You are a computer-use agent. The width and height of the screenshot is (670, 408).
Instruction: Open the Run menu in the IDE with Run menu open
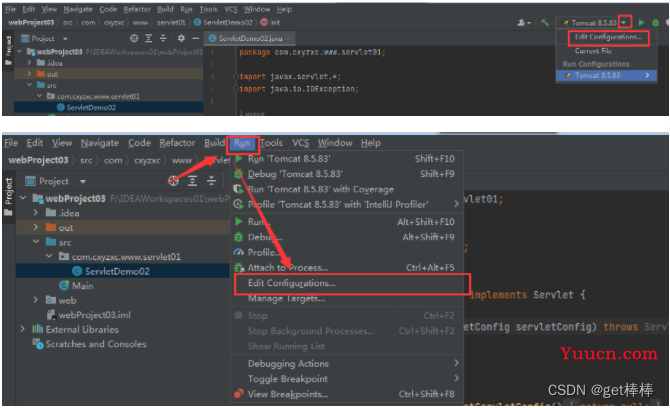(x=242, y=143)
